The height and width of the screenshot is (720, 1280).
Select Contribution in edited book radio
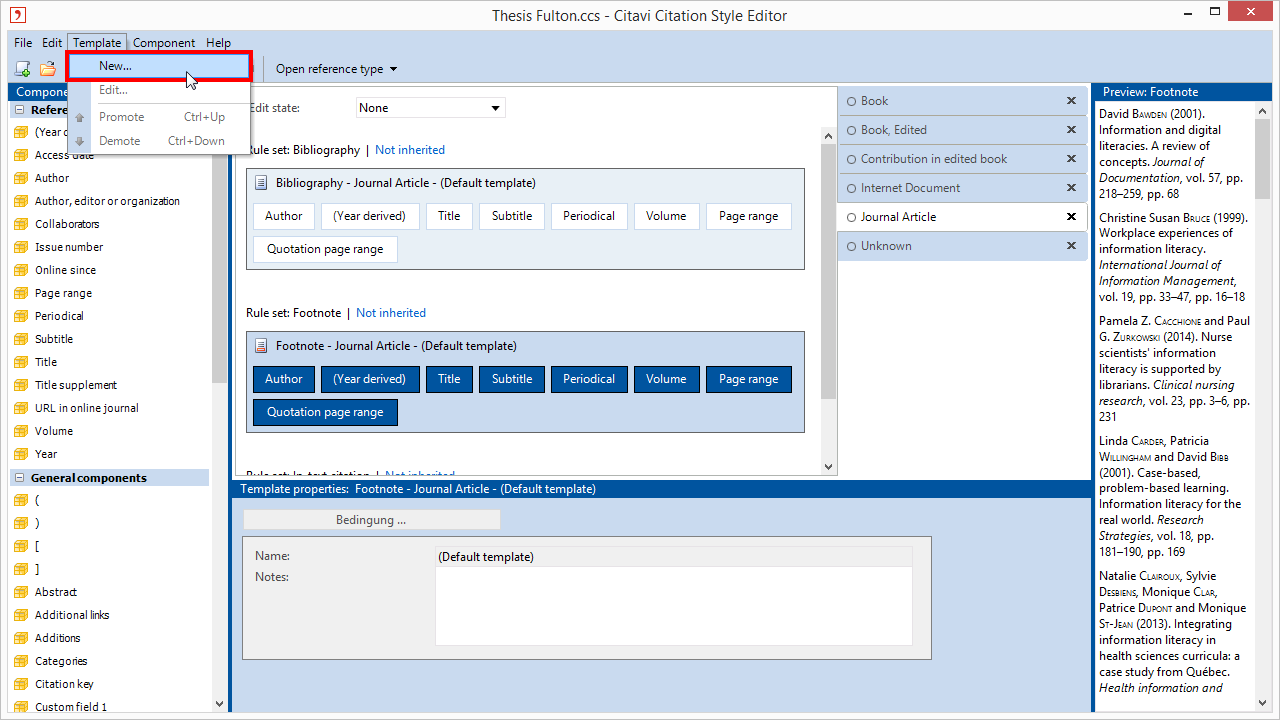point(852,159)
